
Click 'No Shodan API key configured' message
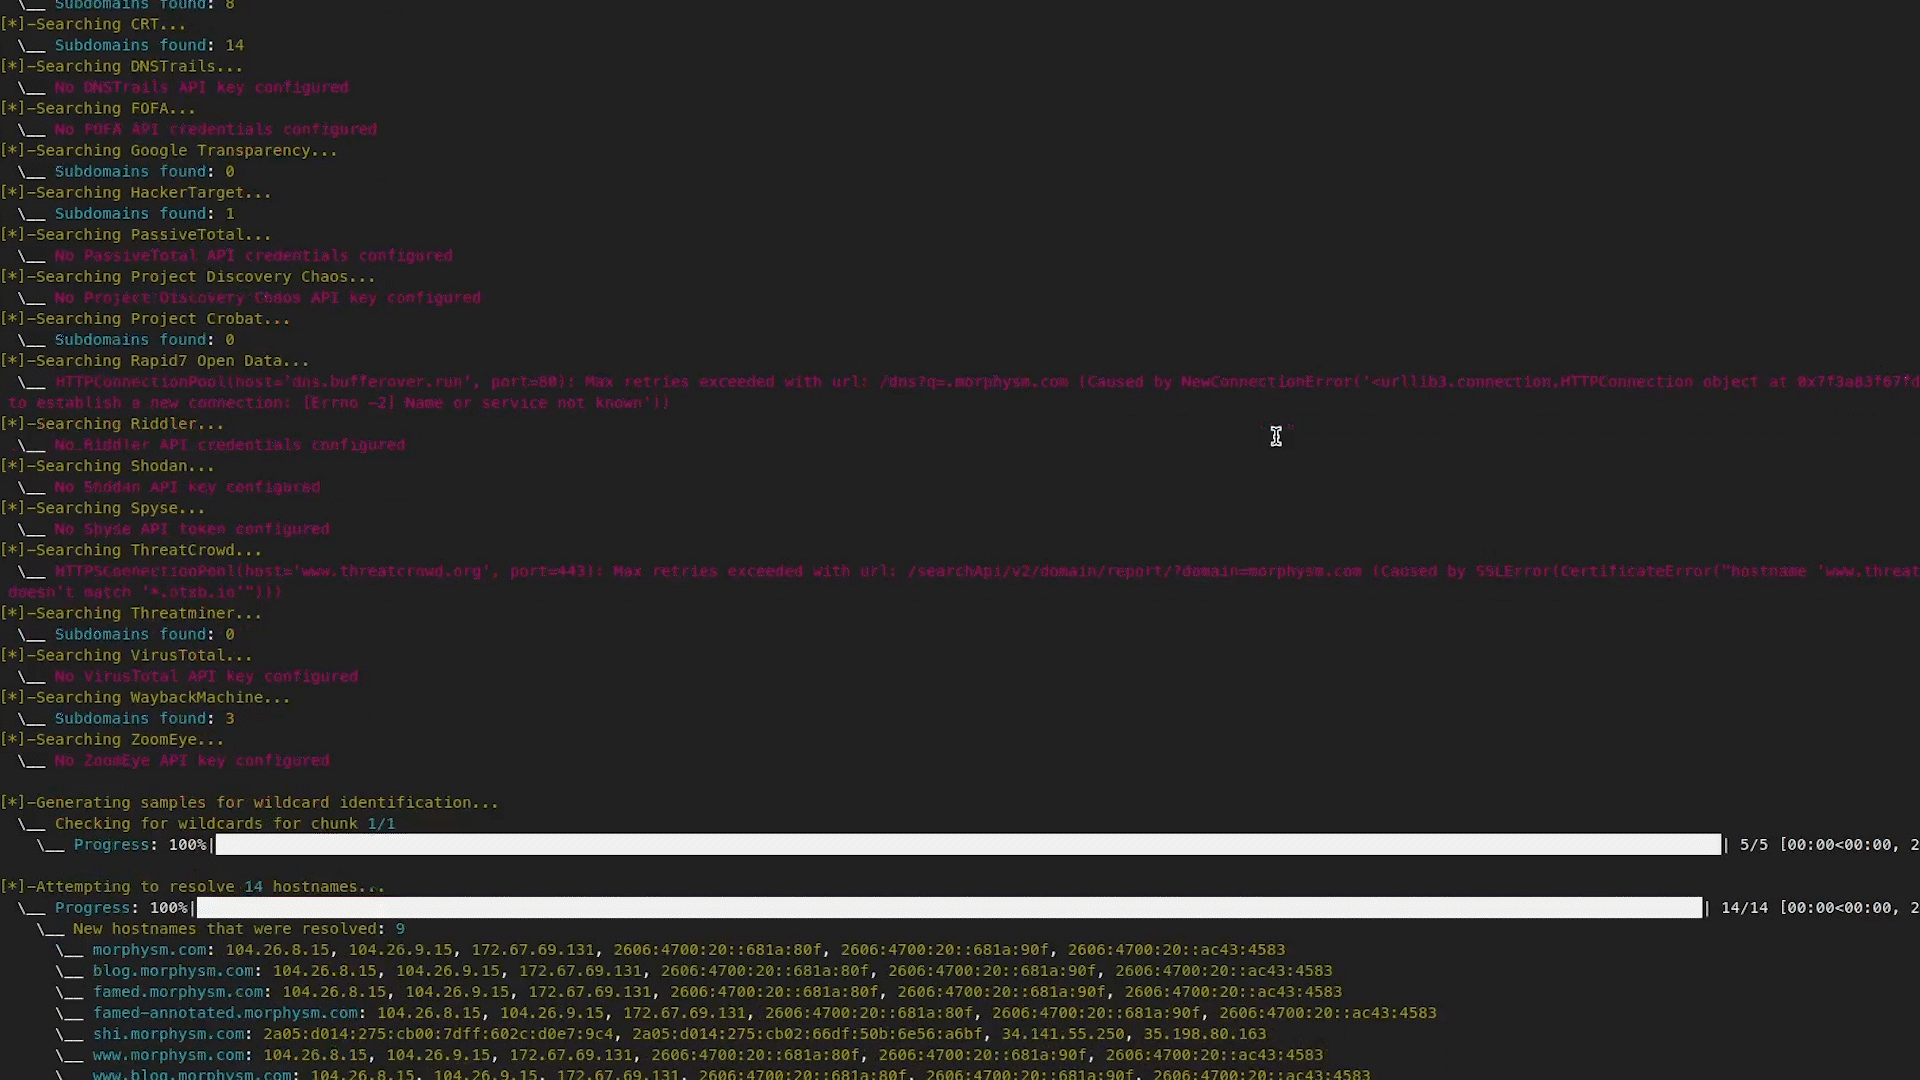coord(187,487)
